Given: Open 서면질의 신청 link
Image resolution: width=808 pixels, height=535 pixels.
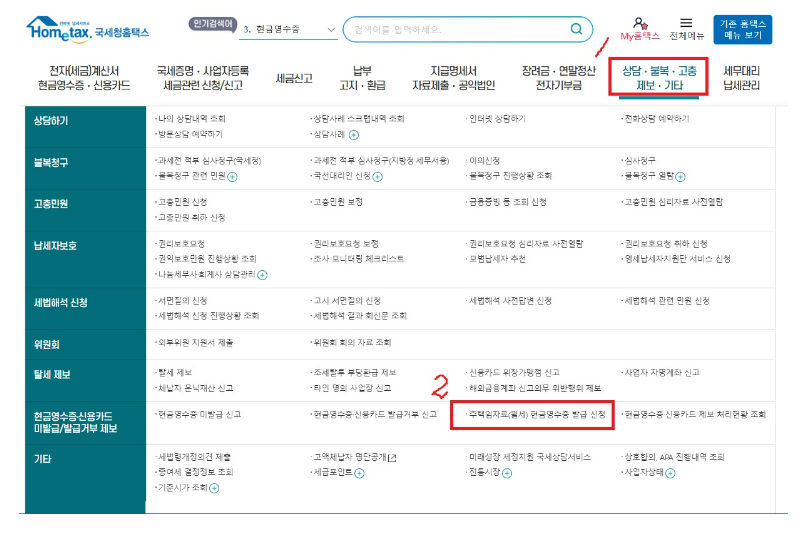Looking at the screenshot, I should tap(182, 301).
